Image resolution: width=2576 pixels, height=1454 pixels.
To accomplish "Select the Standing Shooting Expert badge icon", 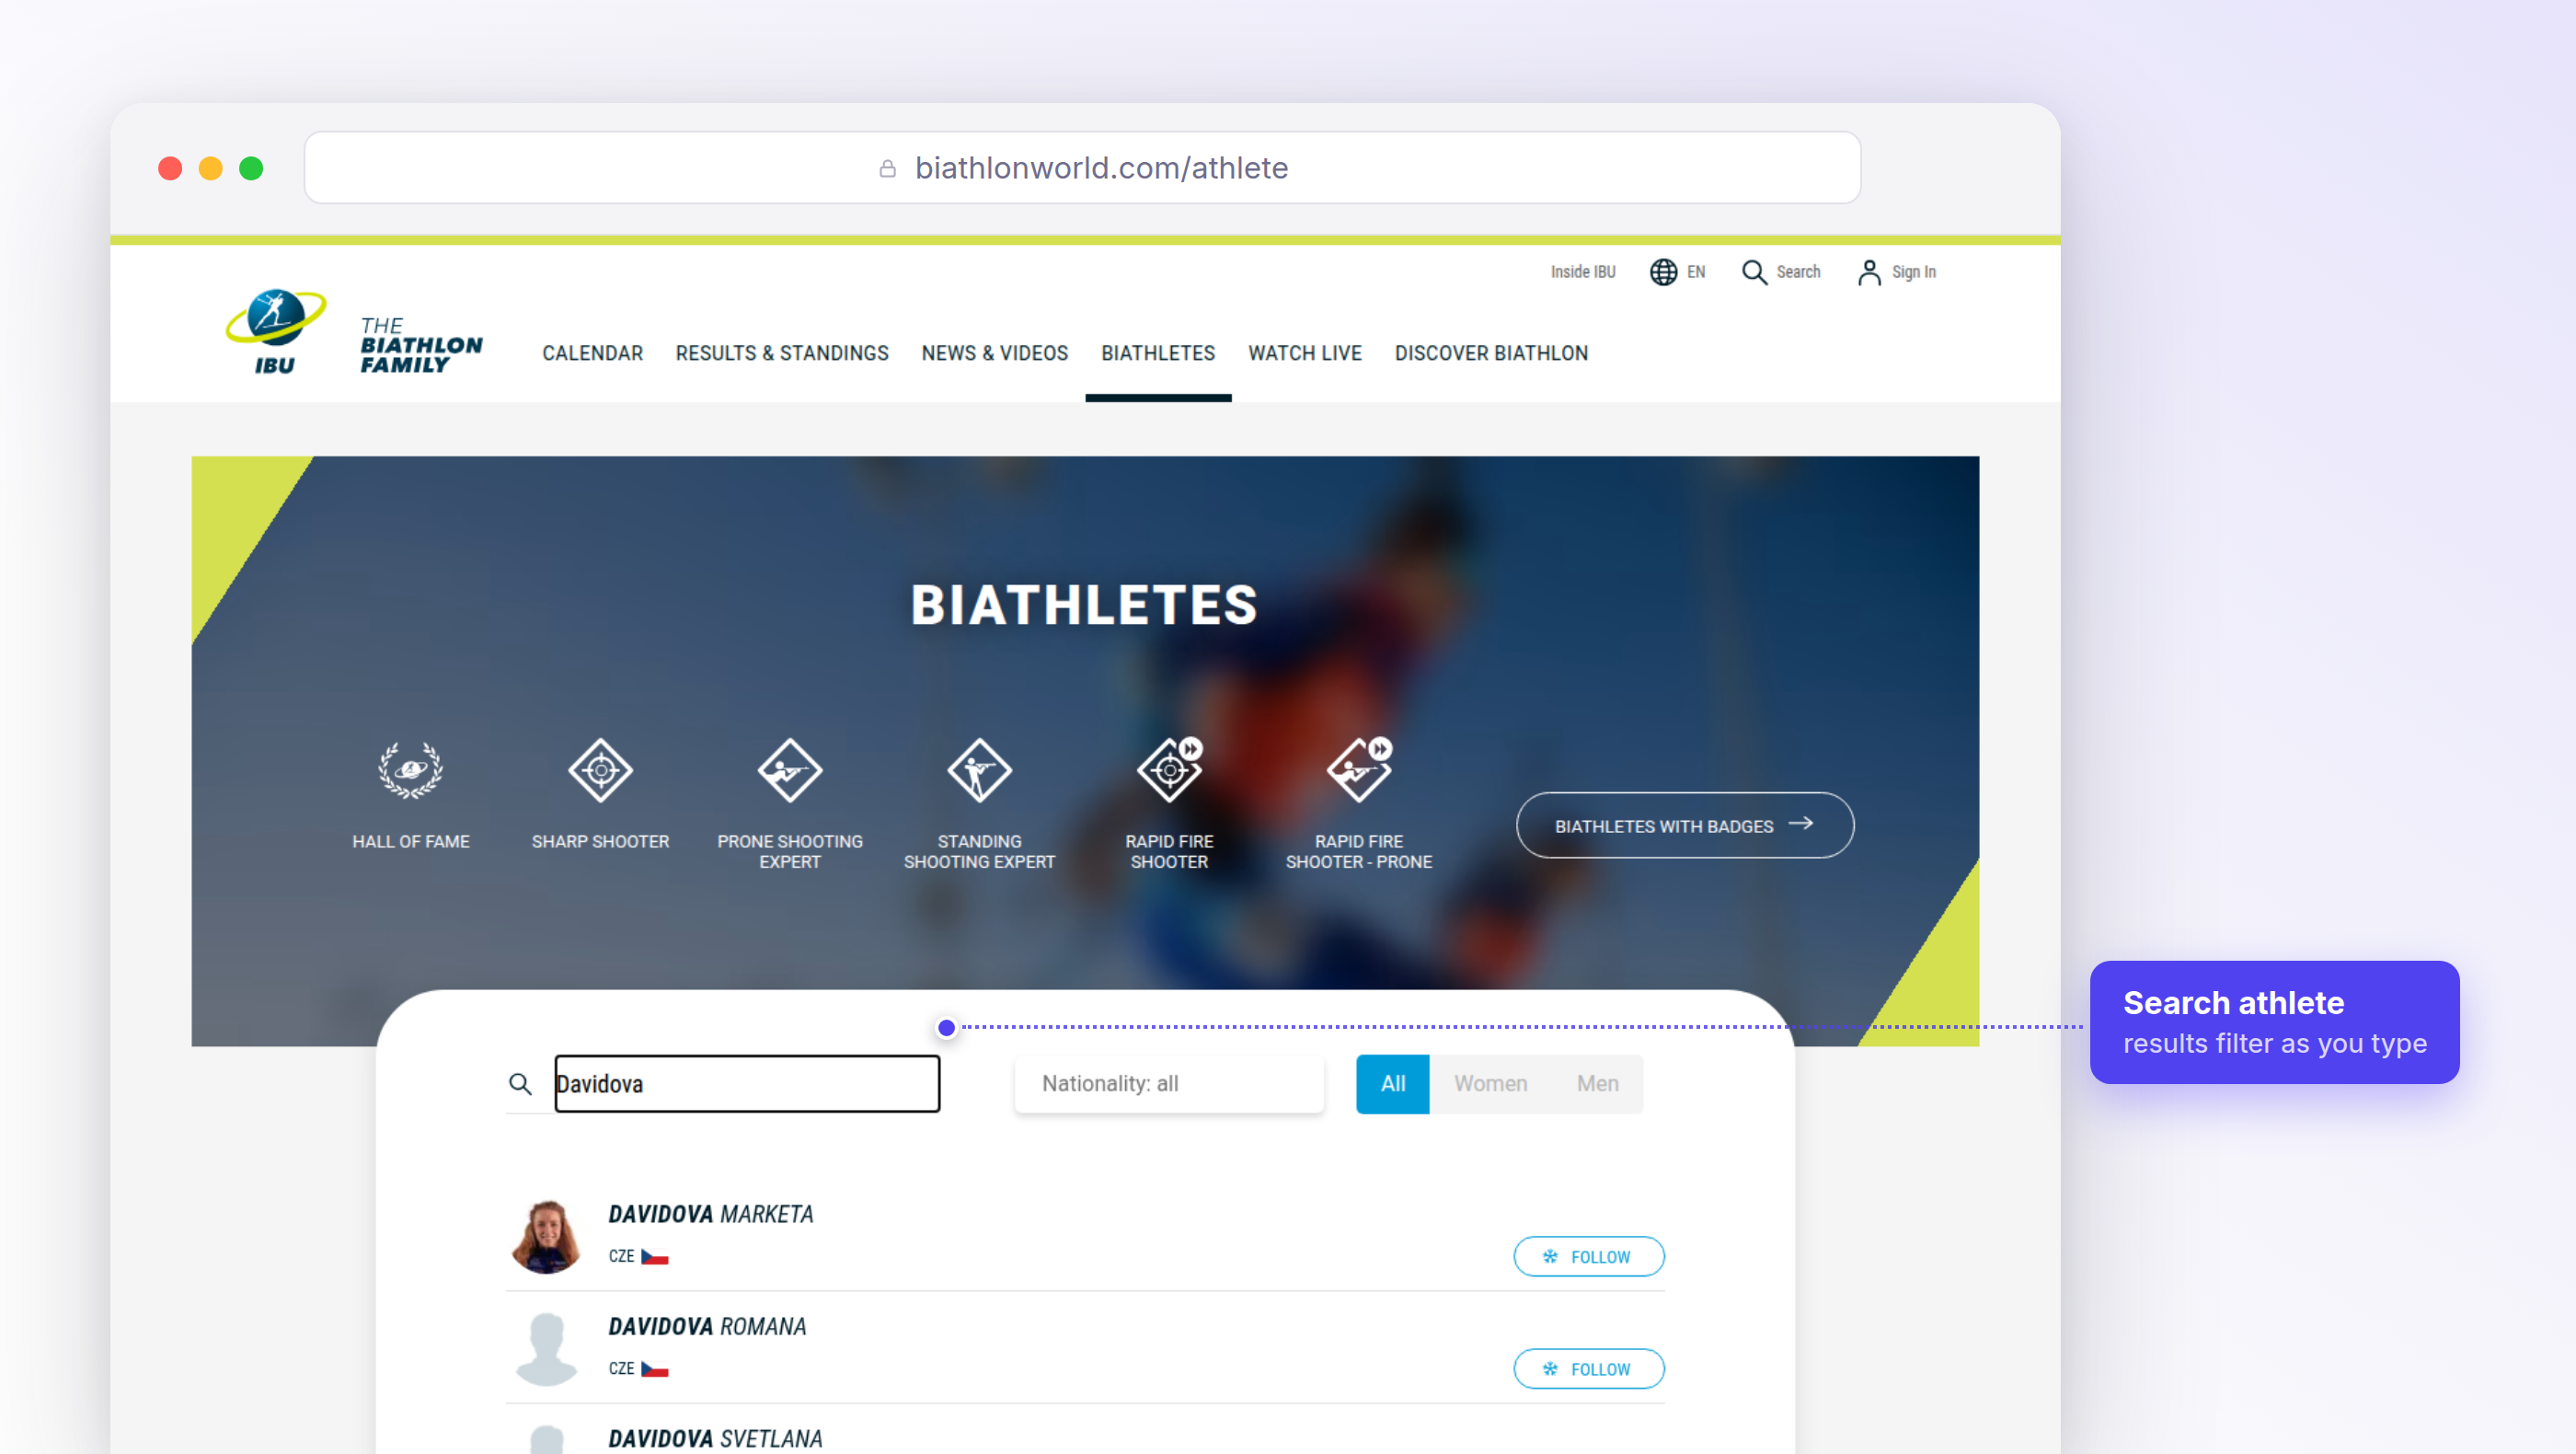I will point(979,770).
